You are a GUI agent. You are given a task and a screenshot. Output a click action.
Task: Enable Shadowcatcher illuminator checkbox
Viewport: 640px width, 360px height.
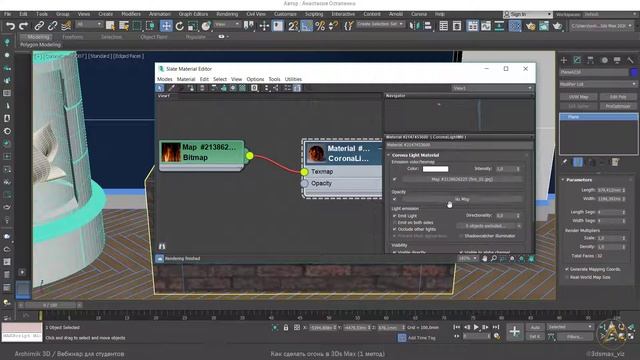click(461, 236)
